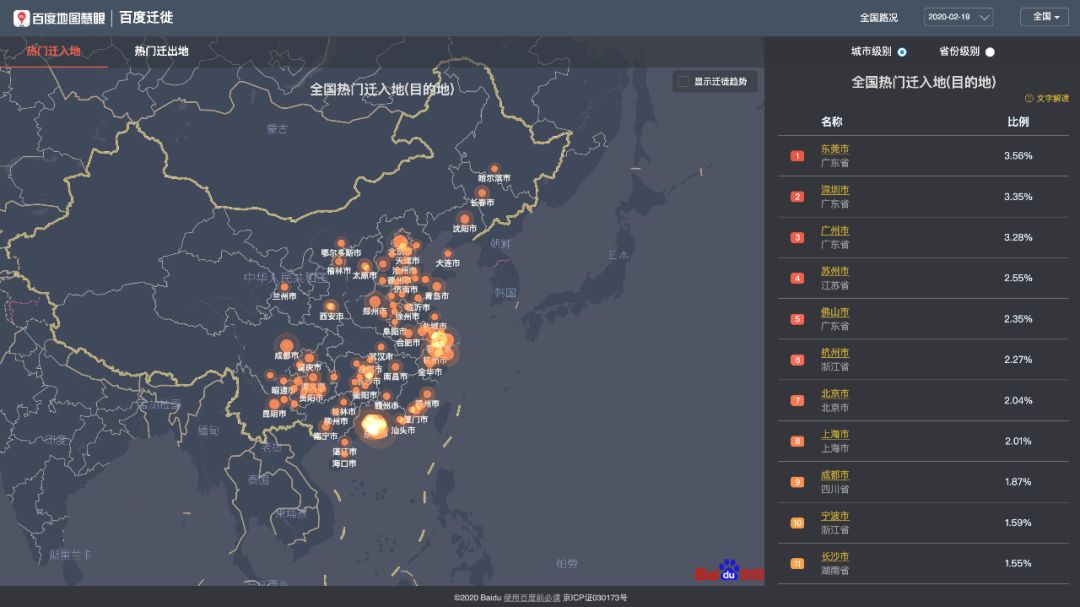This screenshot has height=607, width=1080.
Task: Click the rank 5 badge icon
Action: click(x=797, y=319)
